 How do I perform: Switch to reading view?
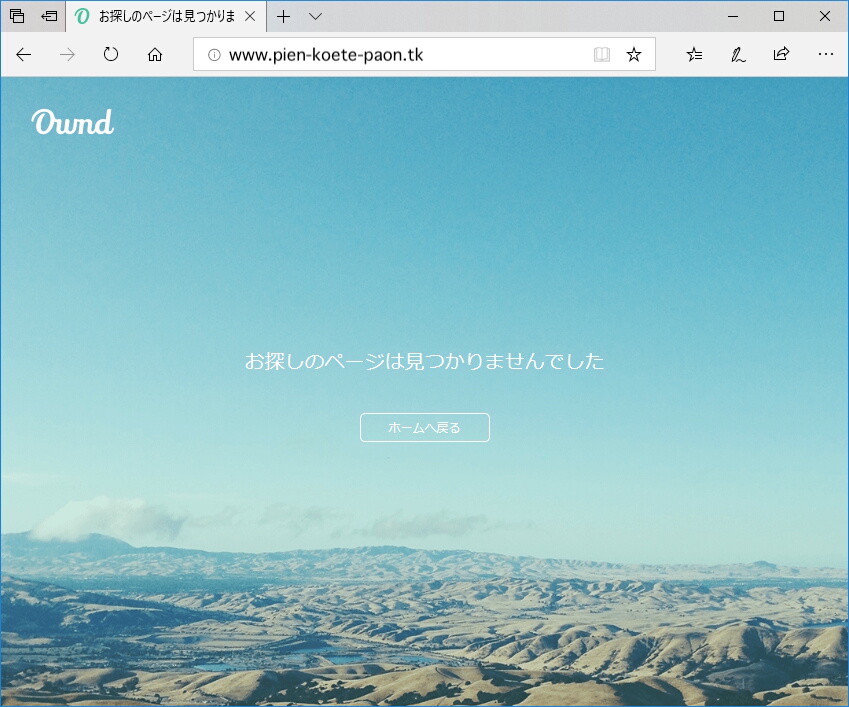[x=602, y=54]
